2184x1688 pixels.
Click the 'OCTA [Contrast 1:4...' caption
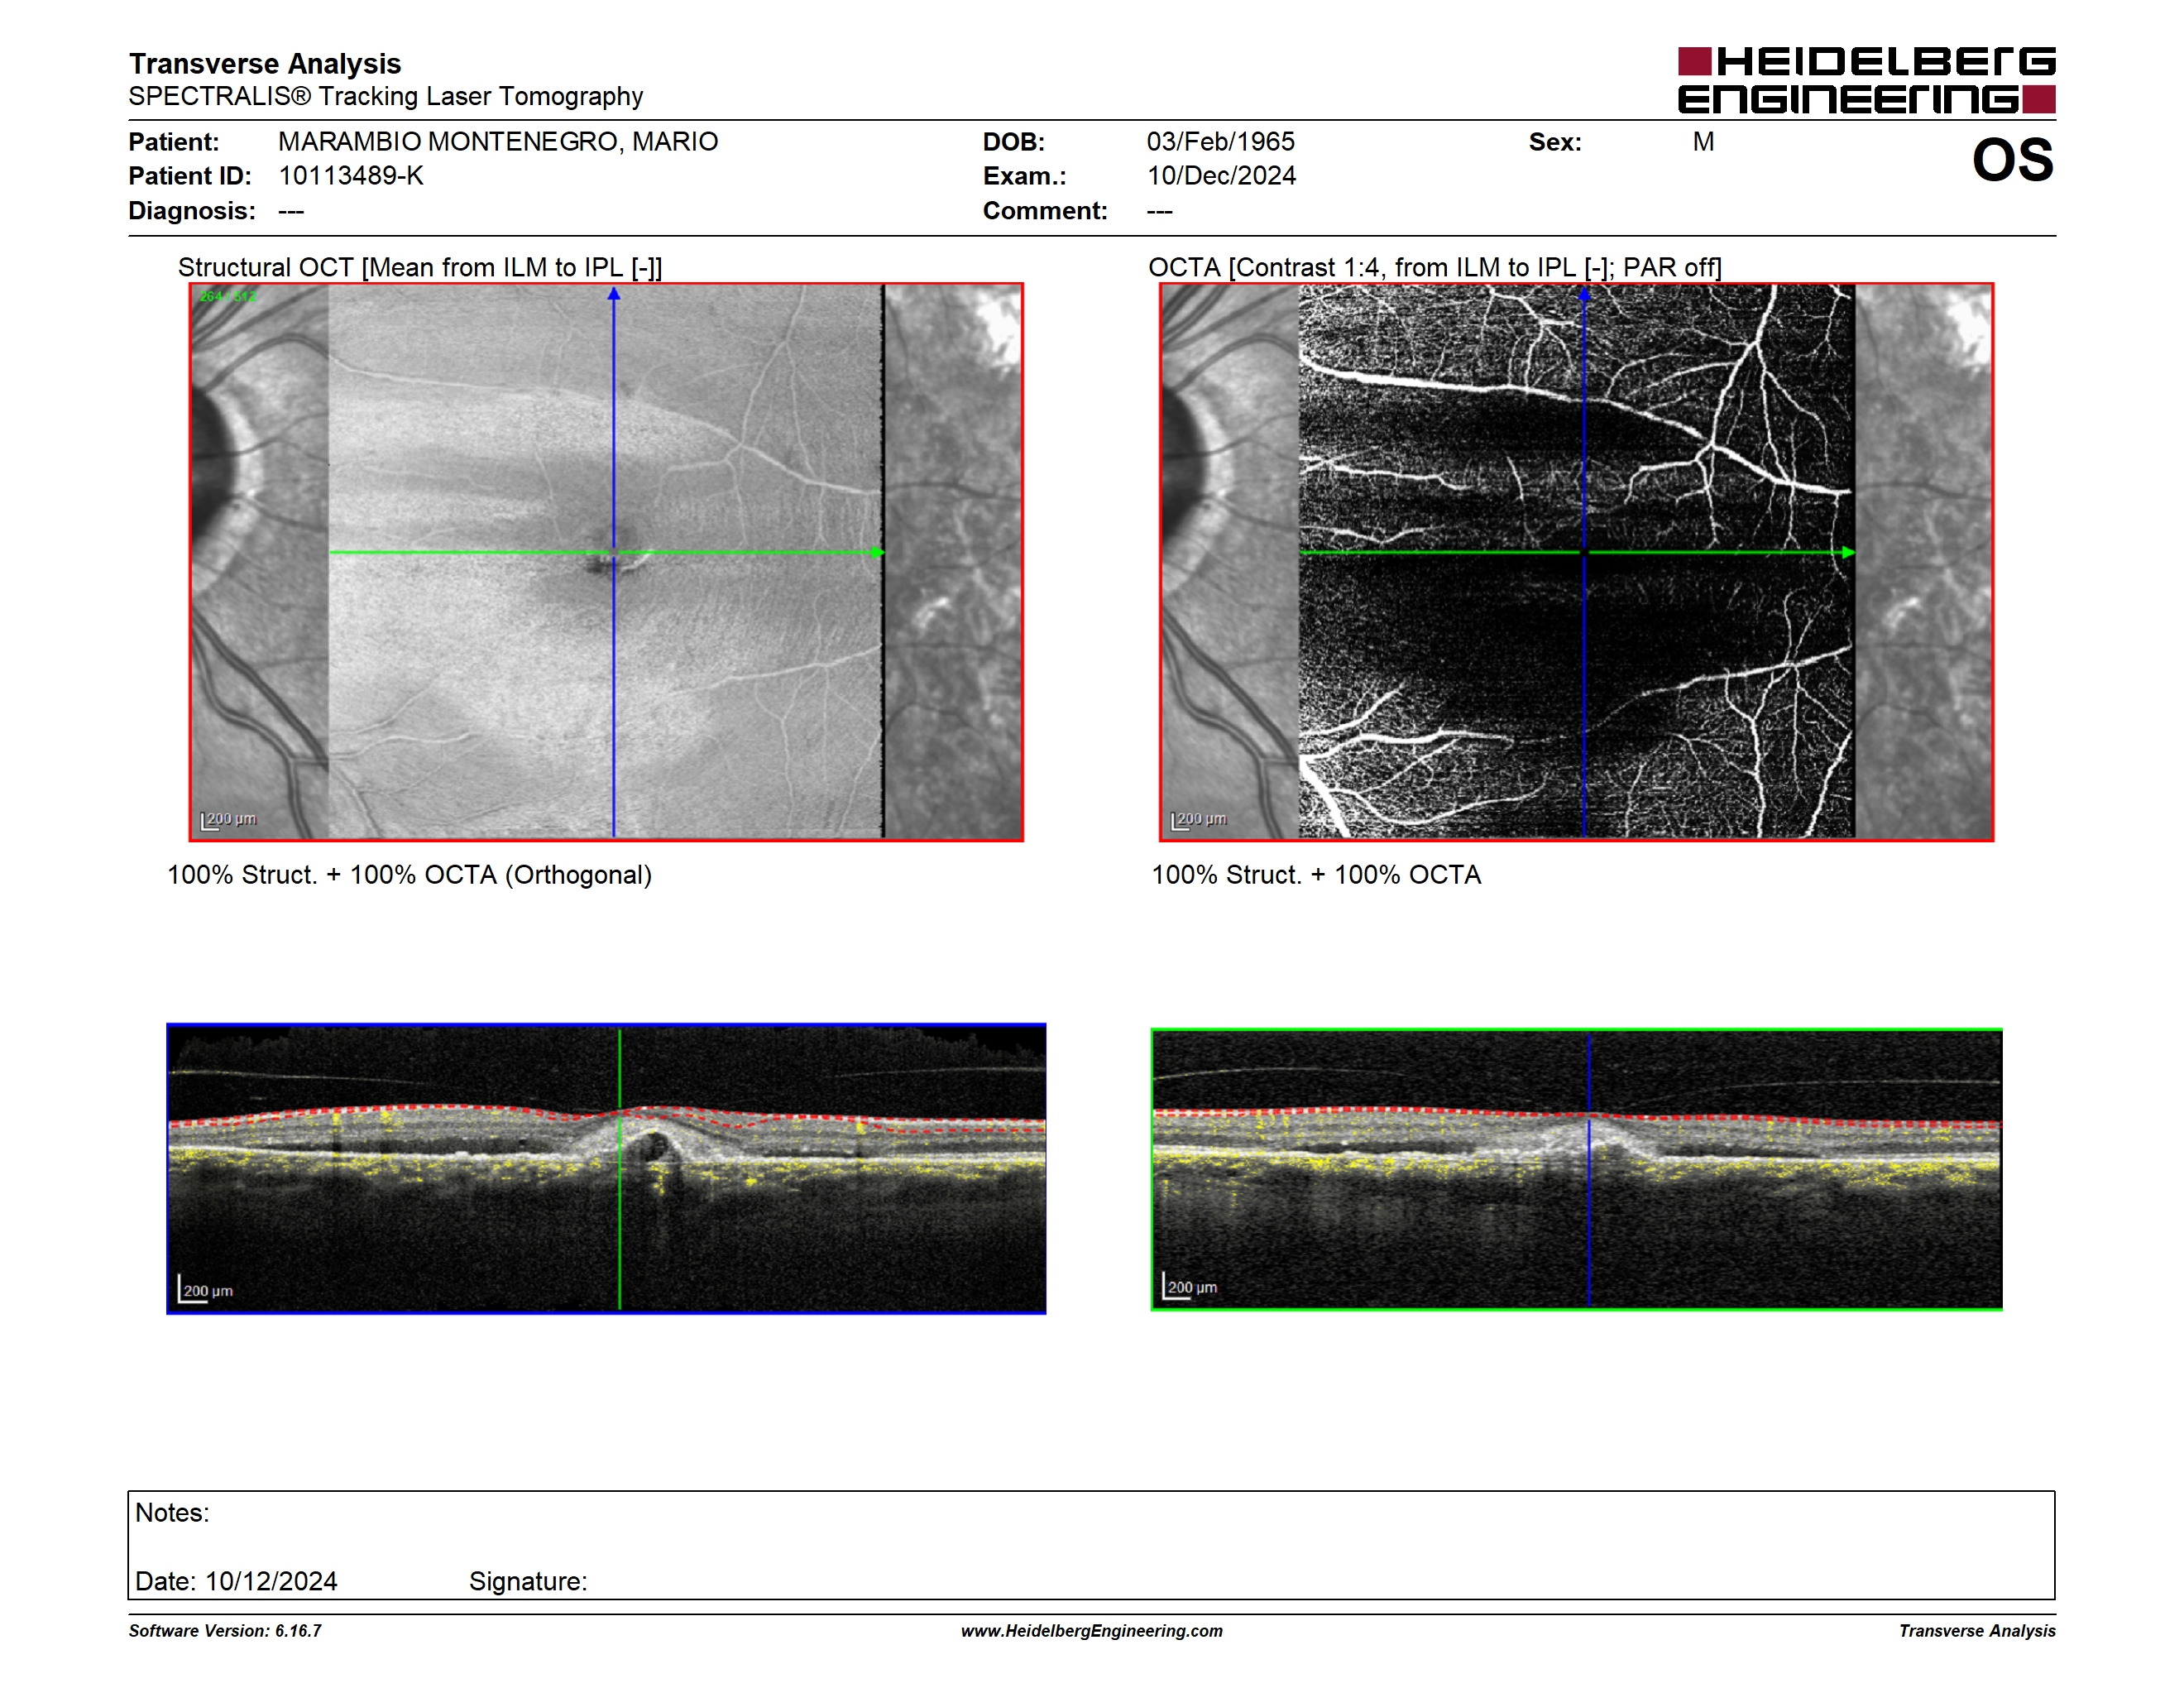point(1434,267)
